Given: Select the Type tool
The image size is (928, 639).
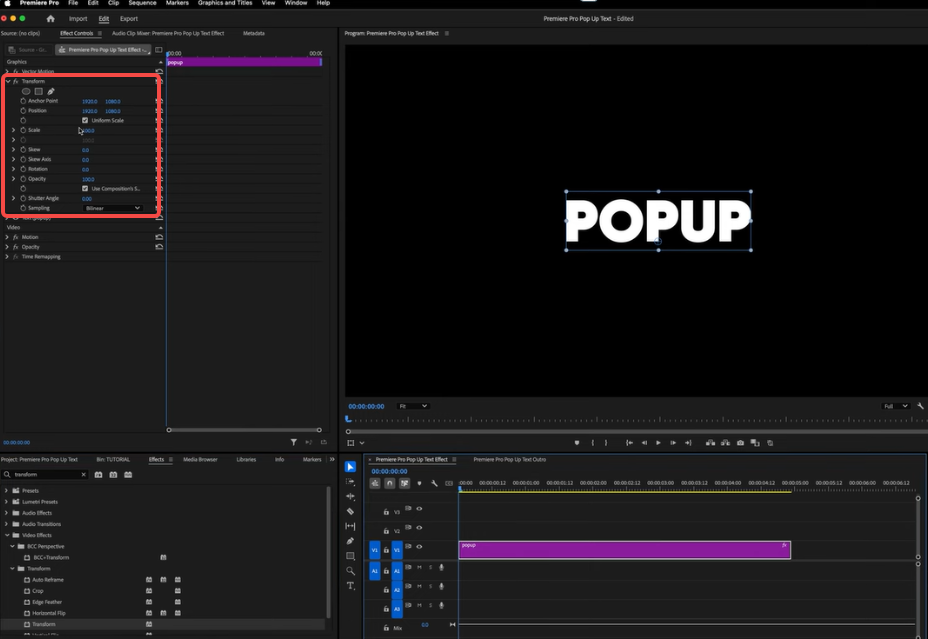Looking at the screenshot, I should 350,586.
